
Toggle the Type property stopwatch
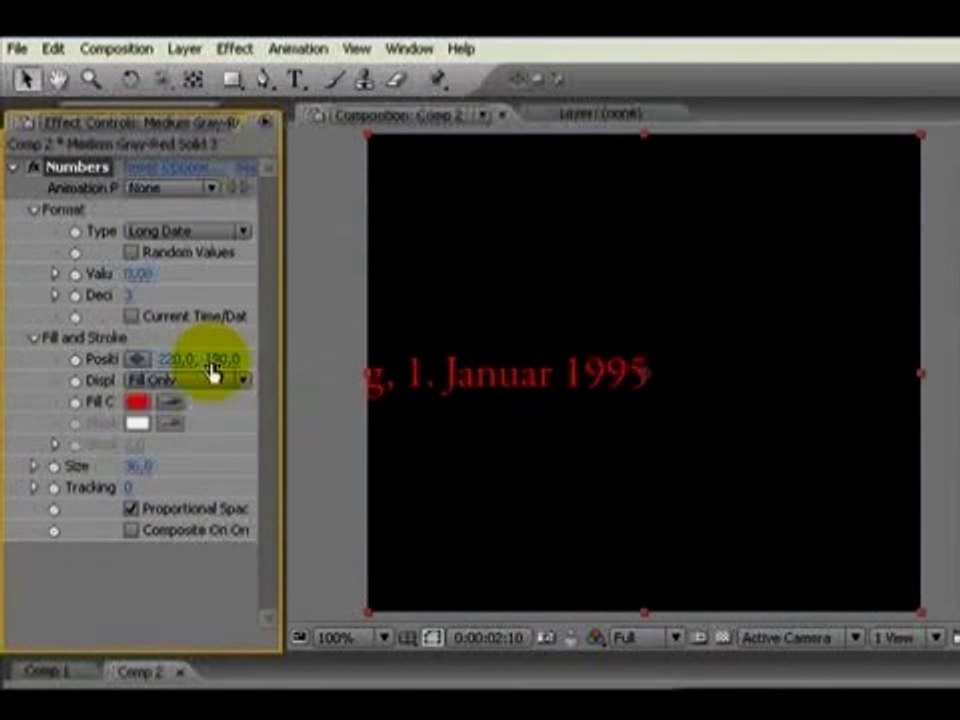[x=75, y=232]
